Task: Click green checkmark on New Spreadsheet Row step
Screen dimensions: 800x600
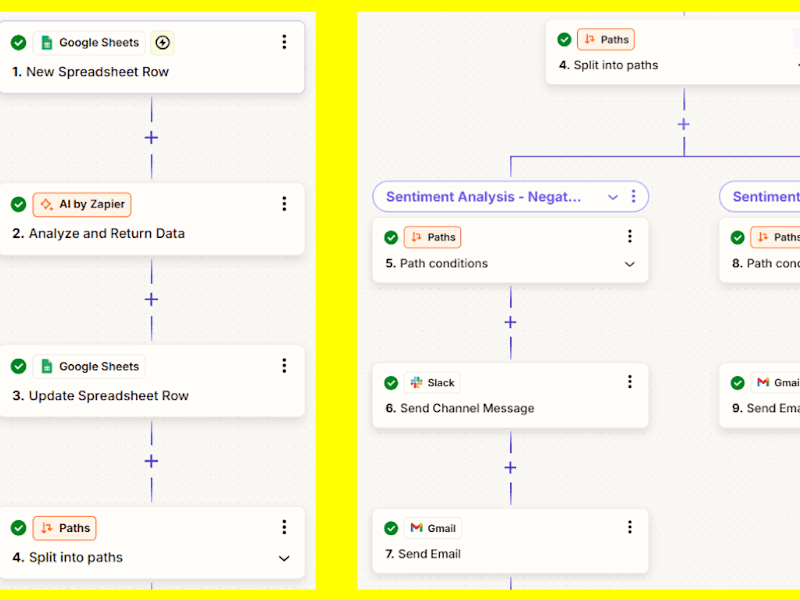Action: click(18, 43)
